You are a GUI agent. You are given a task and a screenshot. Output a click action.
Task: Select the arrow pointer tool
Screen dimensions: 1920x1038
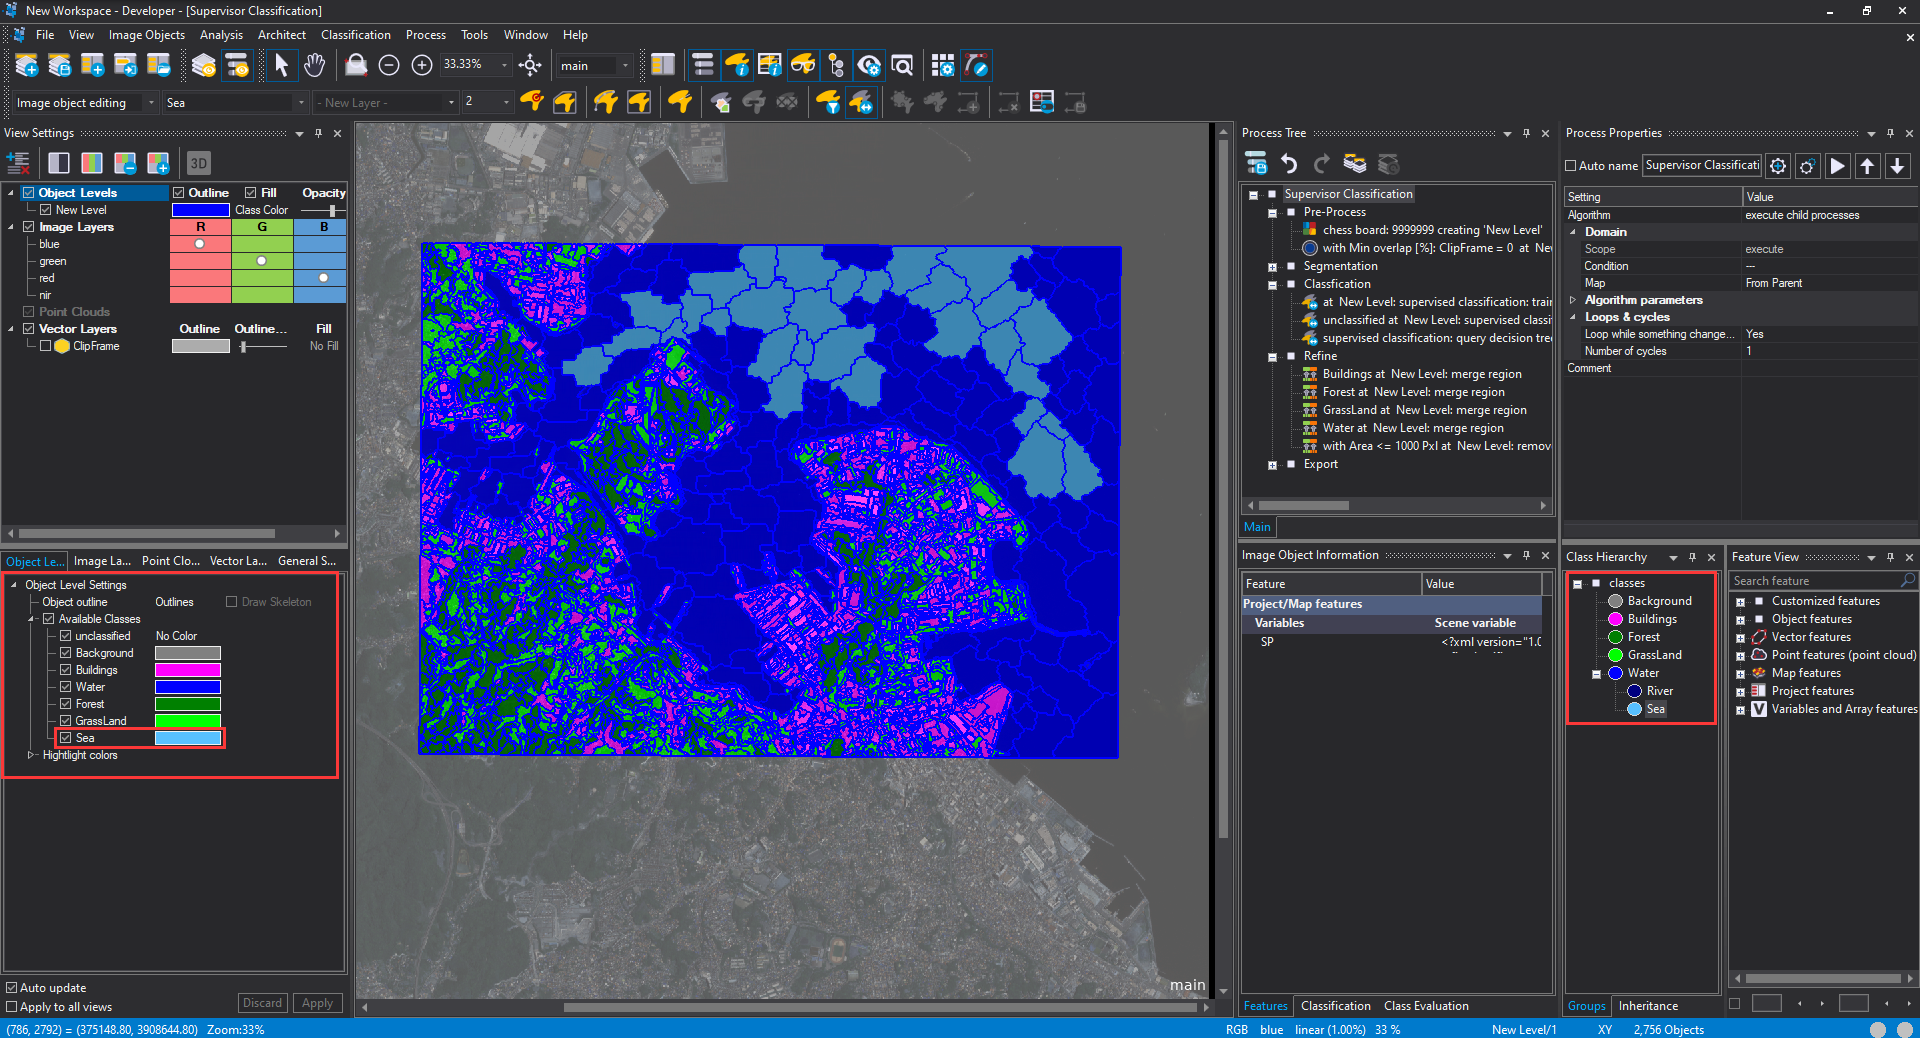(281, 66)
